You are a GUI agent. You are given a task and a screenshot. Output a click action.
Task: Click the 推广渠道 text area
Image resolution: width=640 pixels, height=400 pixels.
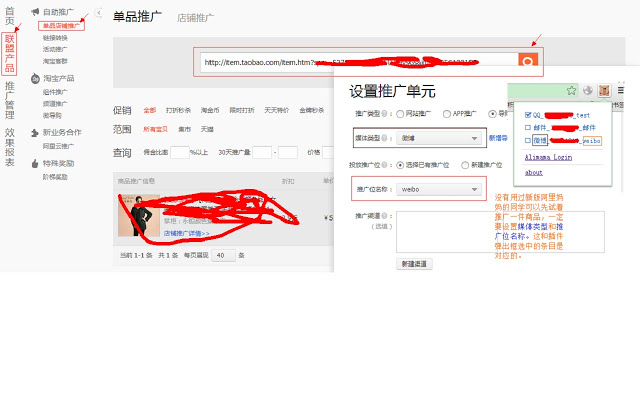(500, 232)
